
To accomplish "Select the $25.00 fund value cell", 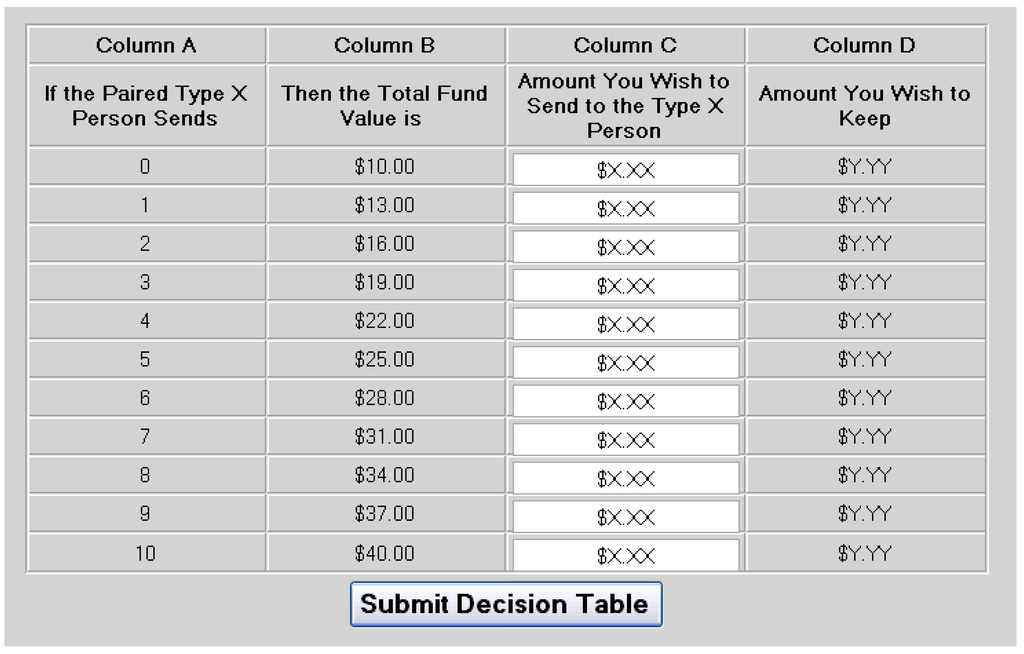I will coord(385,359).
